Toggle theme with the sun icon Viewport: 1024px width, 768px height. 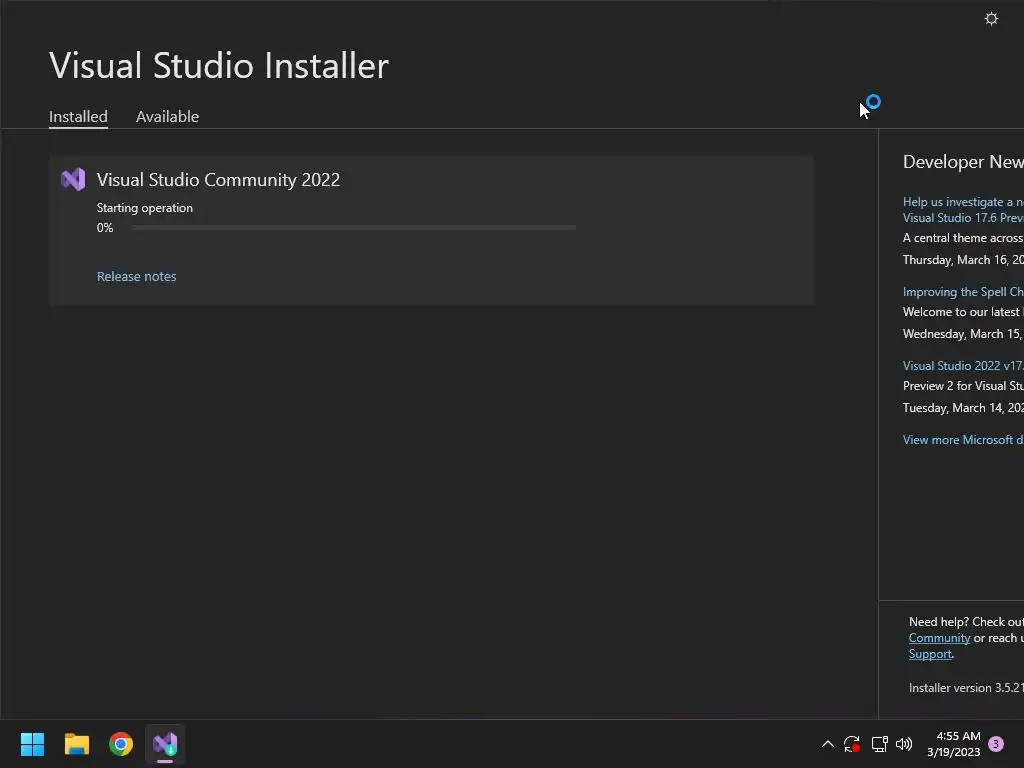point(991,18)
